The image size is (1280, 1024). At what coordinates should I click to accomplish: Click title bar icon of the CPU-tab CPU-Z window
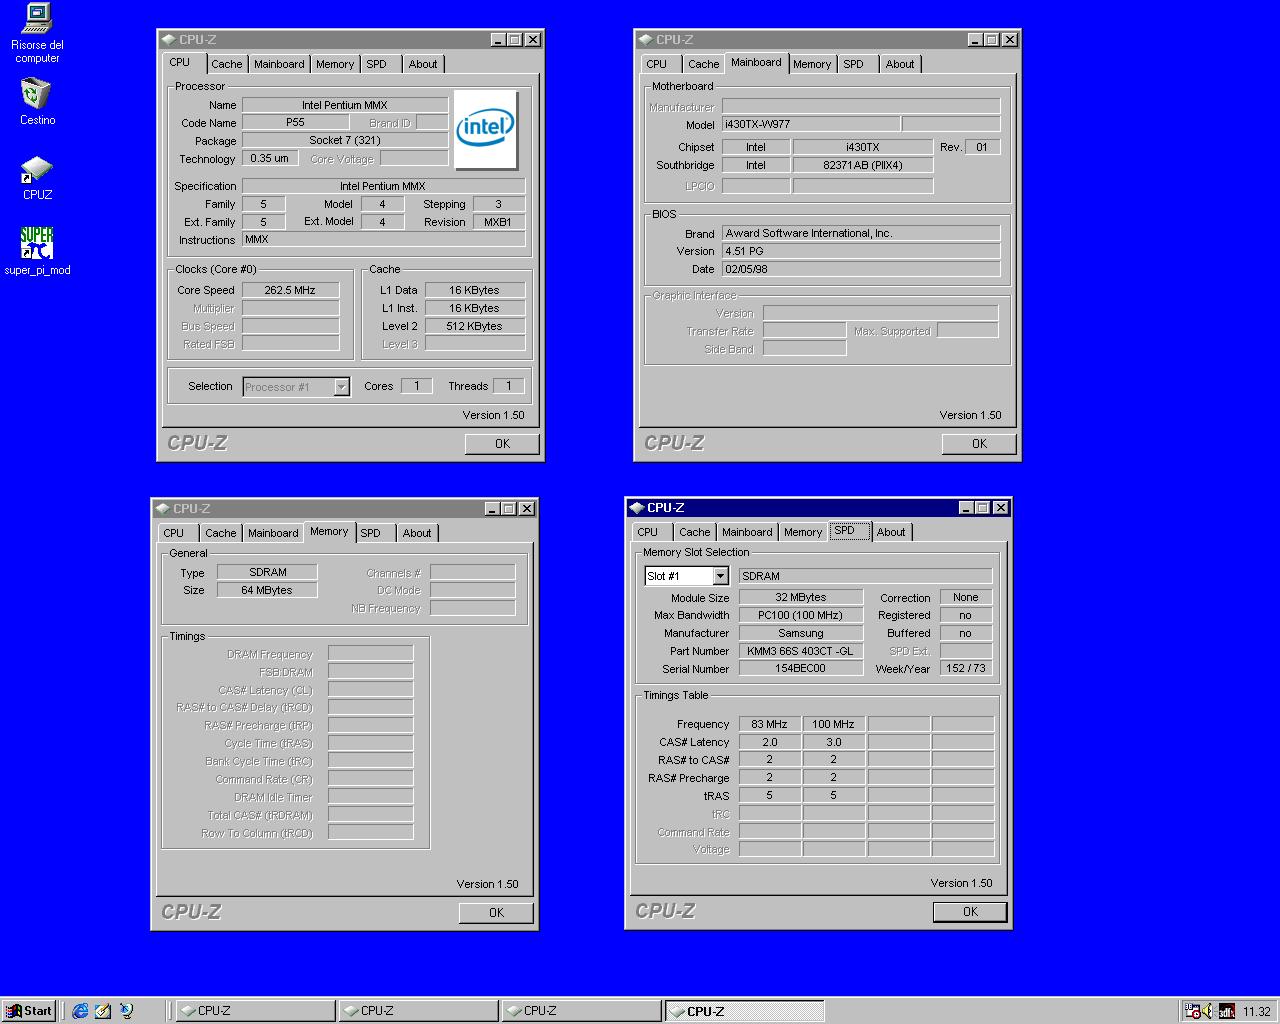pos(169,40)
